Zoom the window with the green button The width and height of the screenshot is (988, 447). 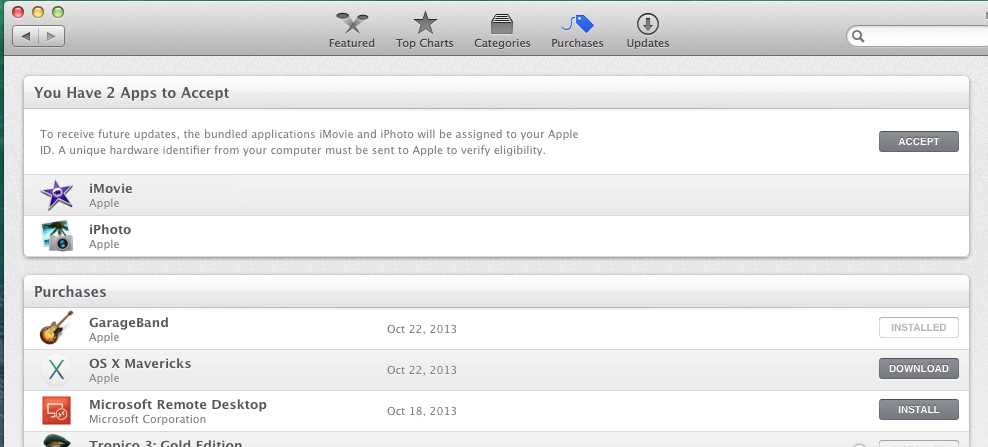coord(58,12)
